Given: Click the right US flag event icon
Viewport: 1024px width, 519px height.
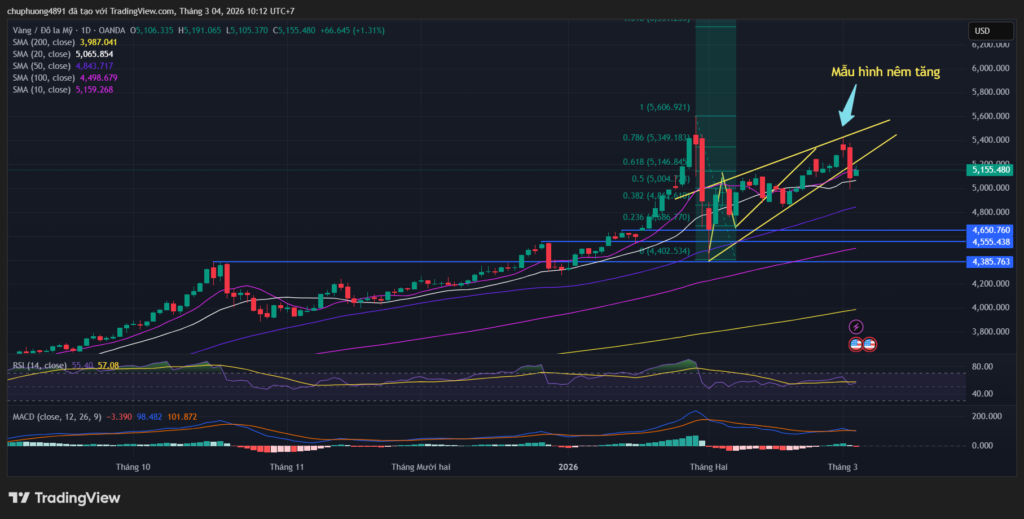Looking at the screenshot, I should 870,343.
